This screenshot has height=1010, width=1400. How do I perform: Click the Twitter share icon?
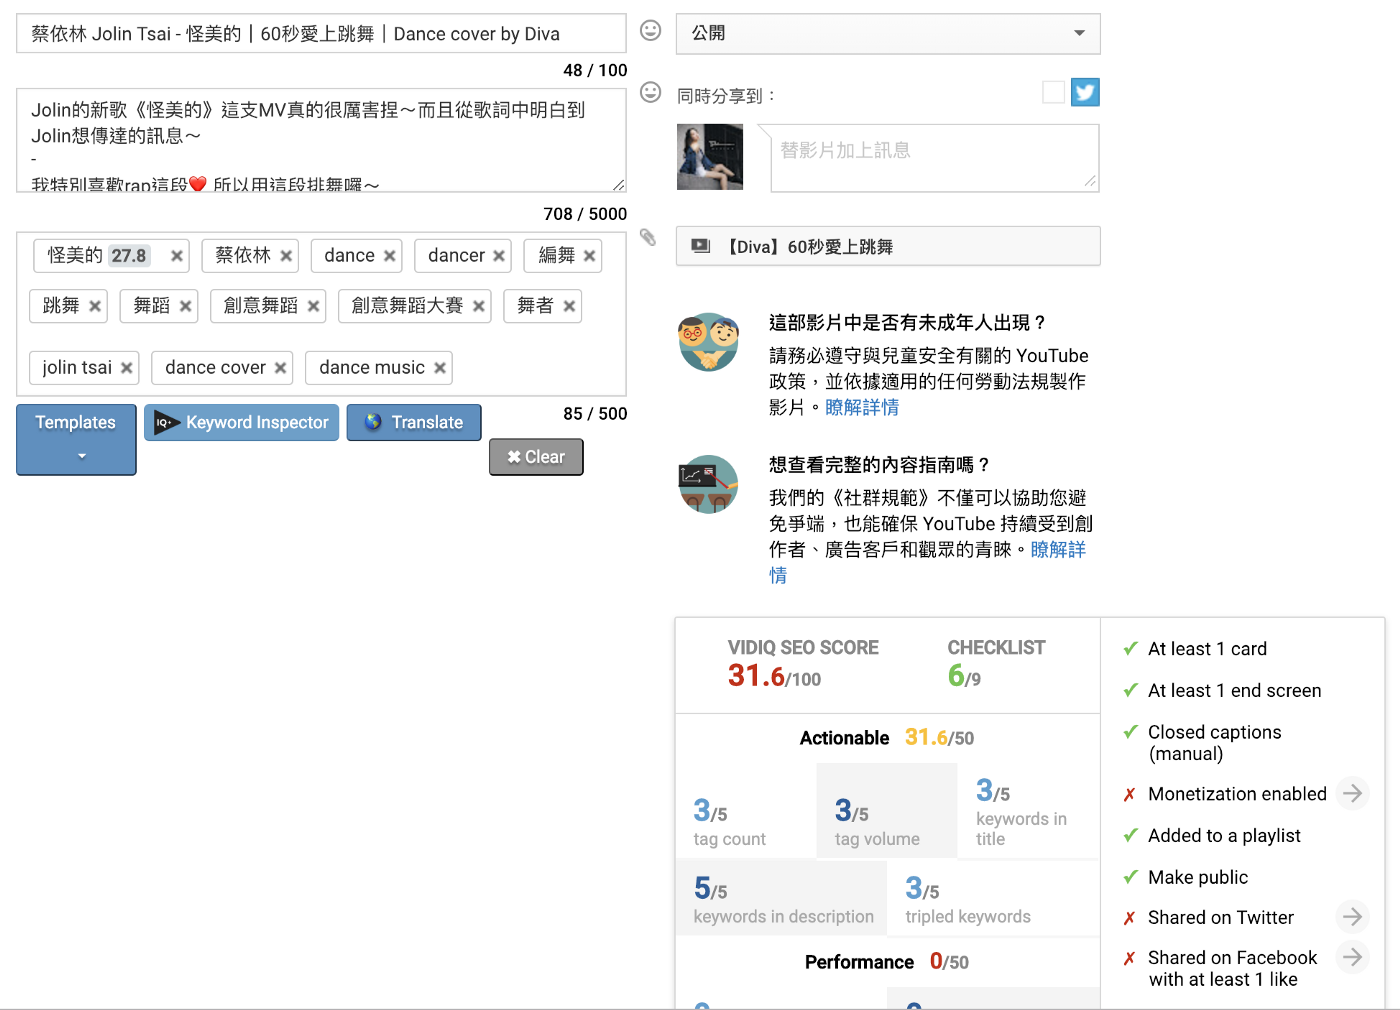pyautogui.click(x=1085, y=92)
